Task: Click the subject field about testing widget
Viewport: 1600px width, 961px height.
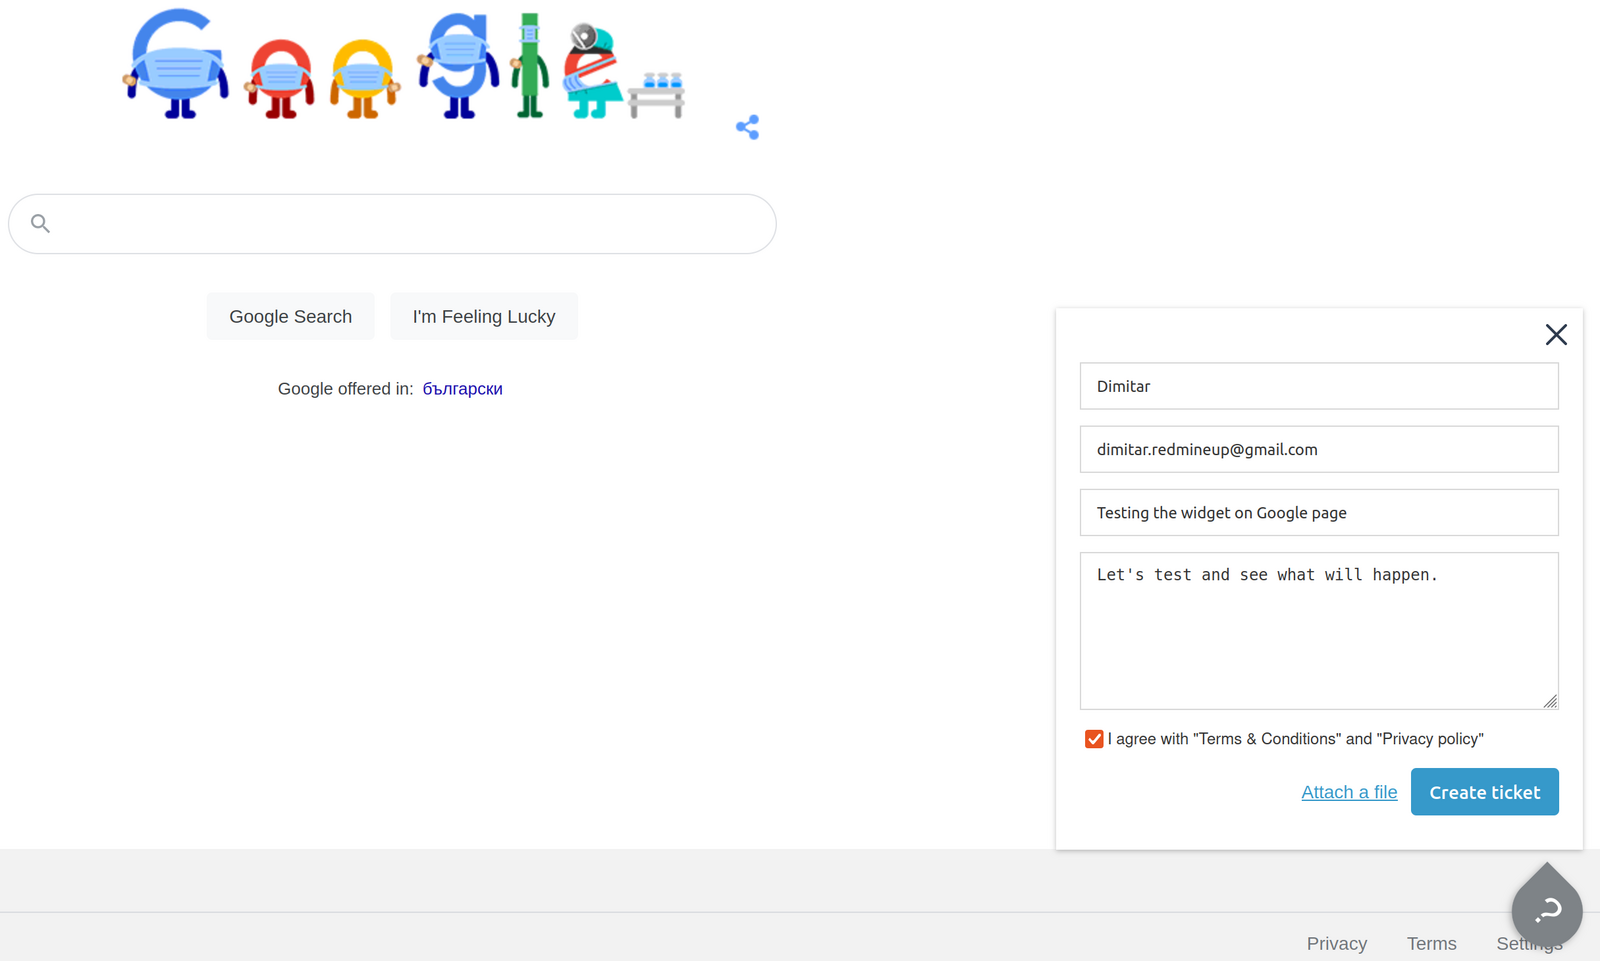Action: (1318, 512)
